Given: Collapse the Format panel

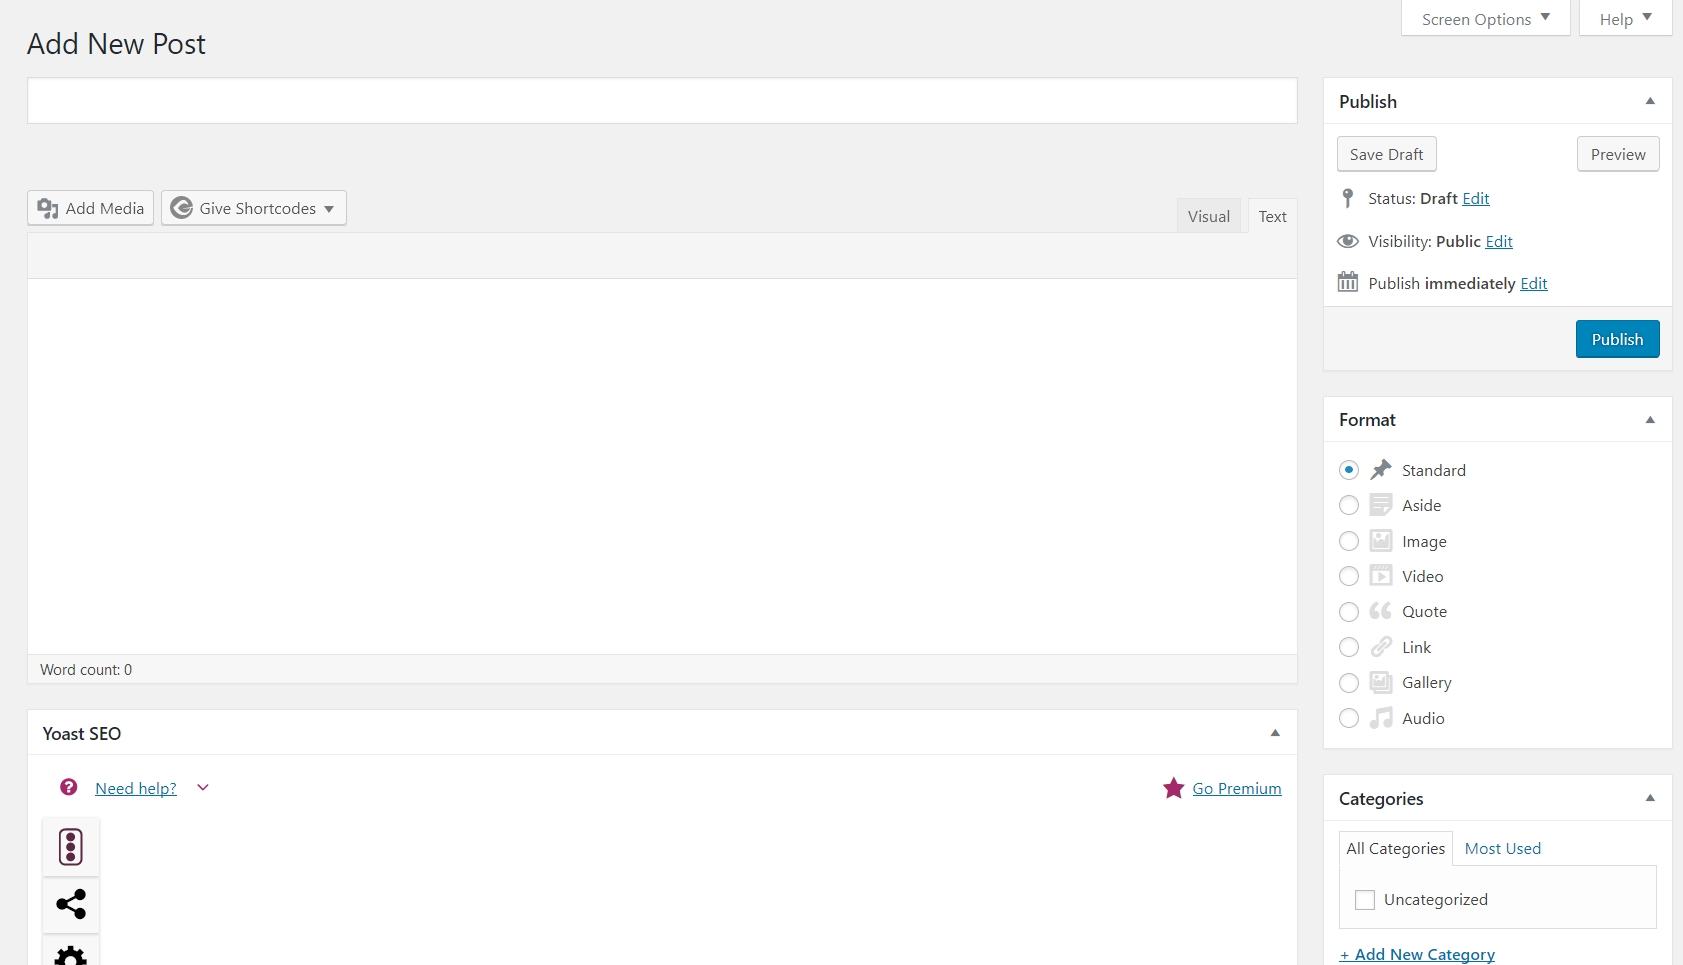Looking at the screenshot, I should click(1650, 420).
